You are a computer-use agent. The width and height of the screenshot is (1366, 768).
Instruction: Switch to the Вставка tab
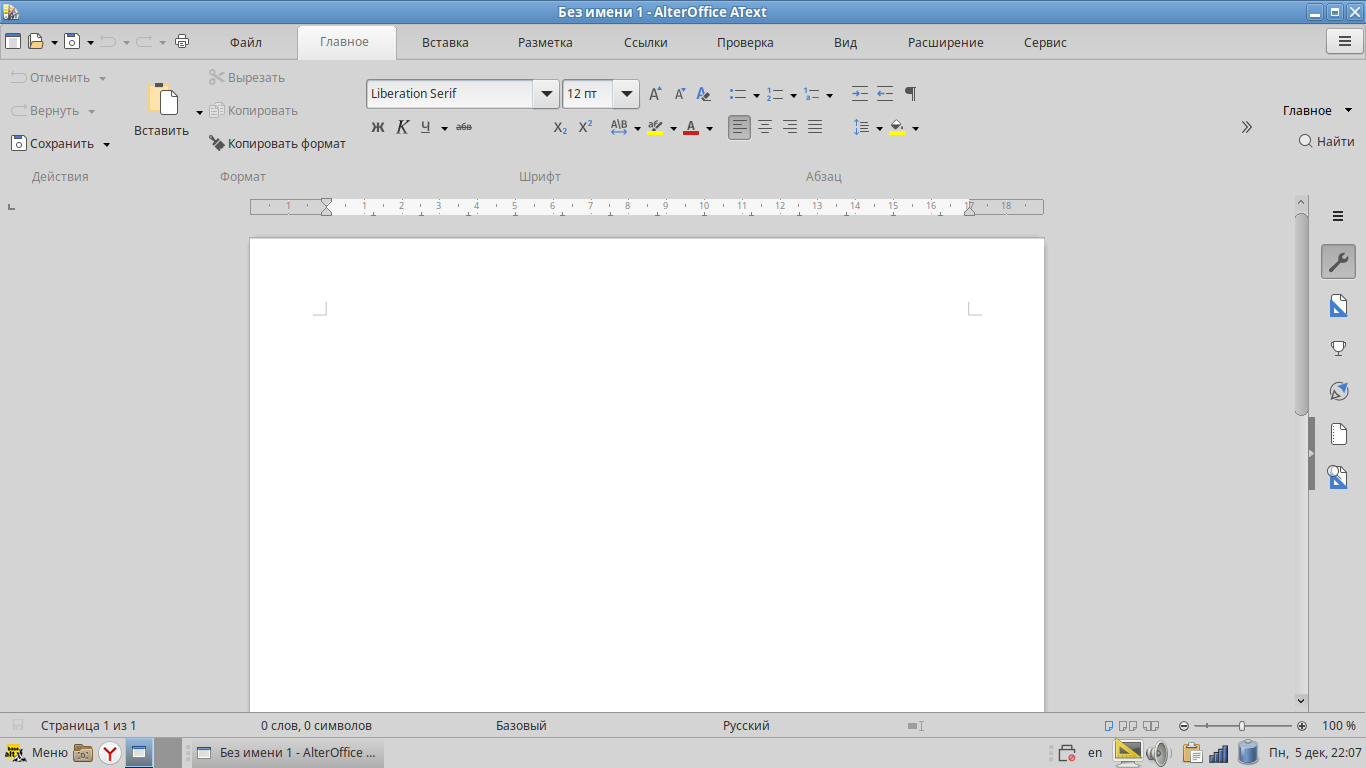tap(445, 43)
